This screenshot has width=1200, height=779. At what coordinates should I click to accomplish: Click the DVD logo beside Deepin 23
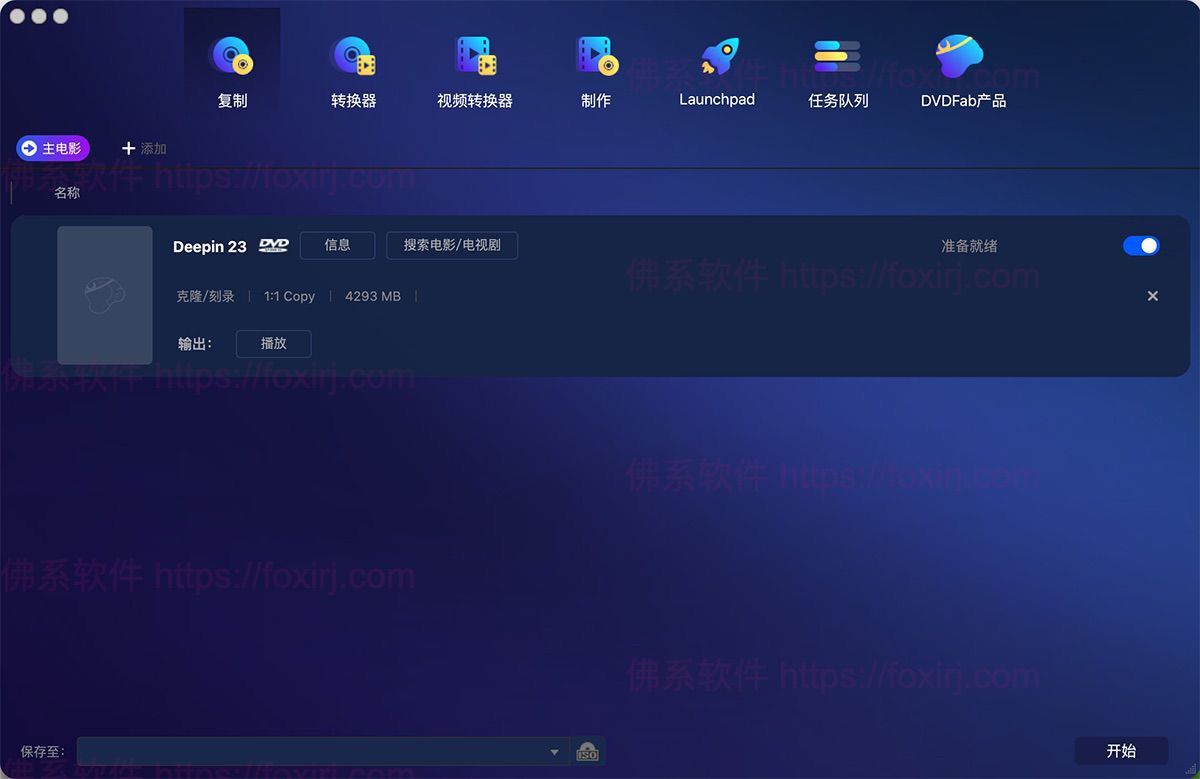(x=273, y=246)
